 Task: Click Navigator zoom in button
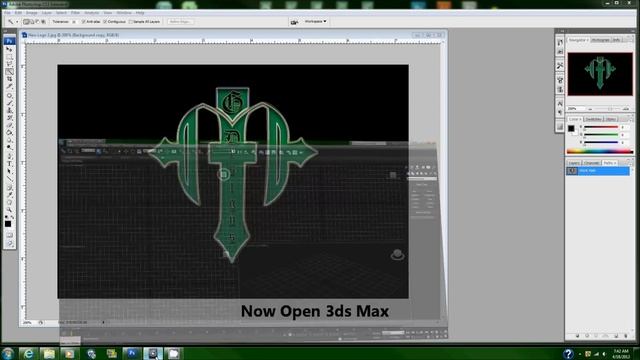(626, 109)
